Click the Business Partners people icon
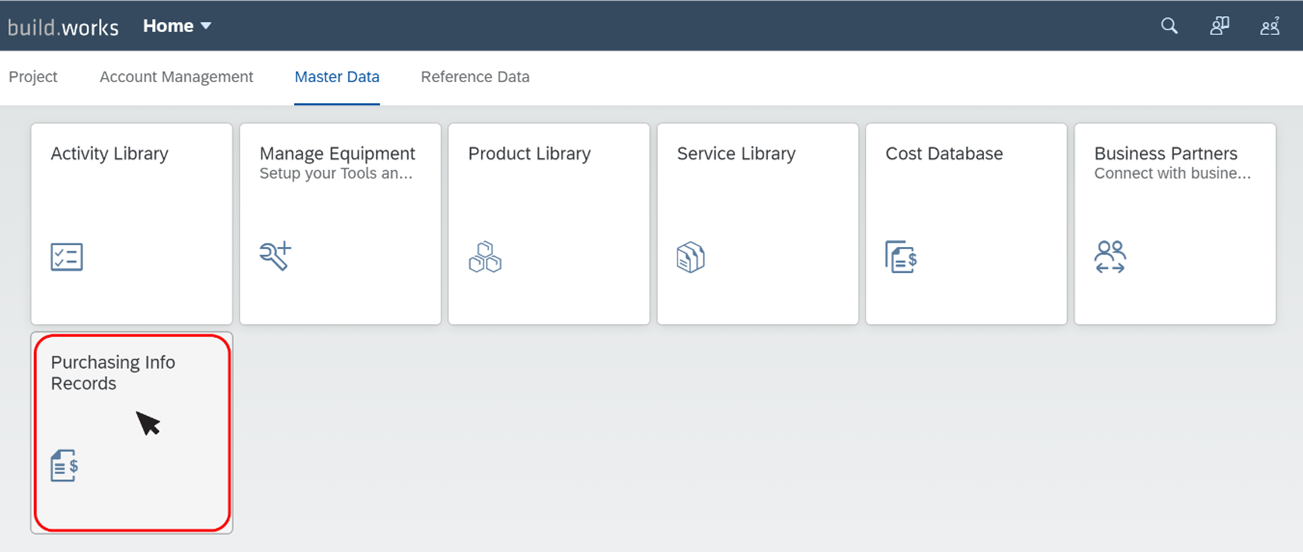1303x552 pixels. [1110, 257]
